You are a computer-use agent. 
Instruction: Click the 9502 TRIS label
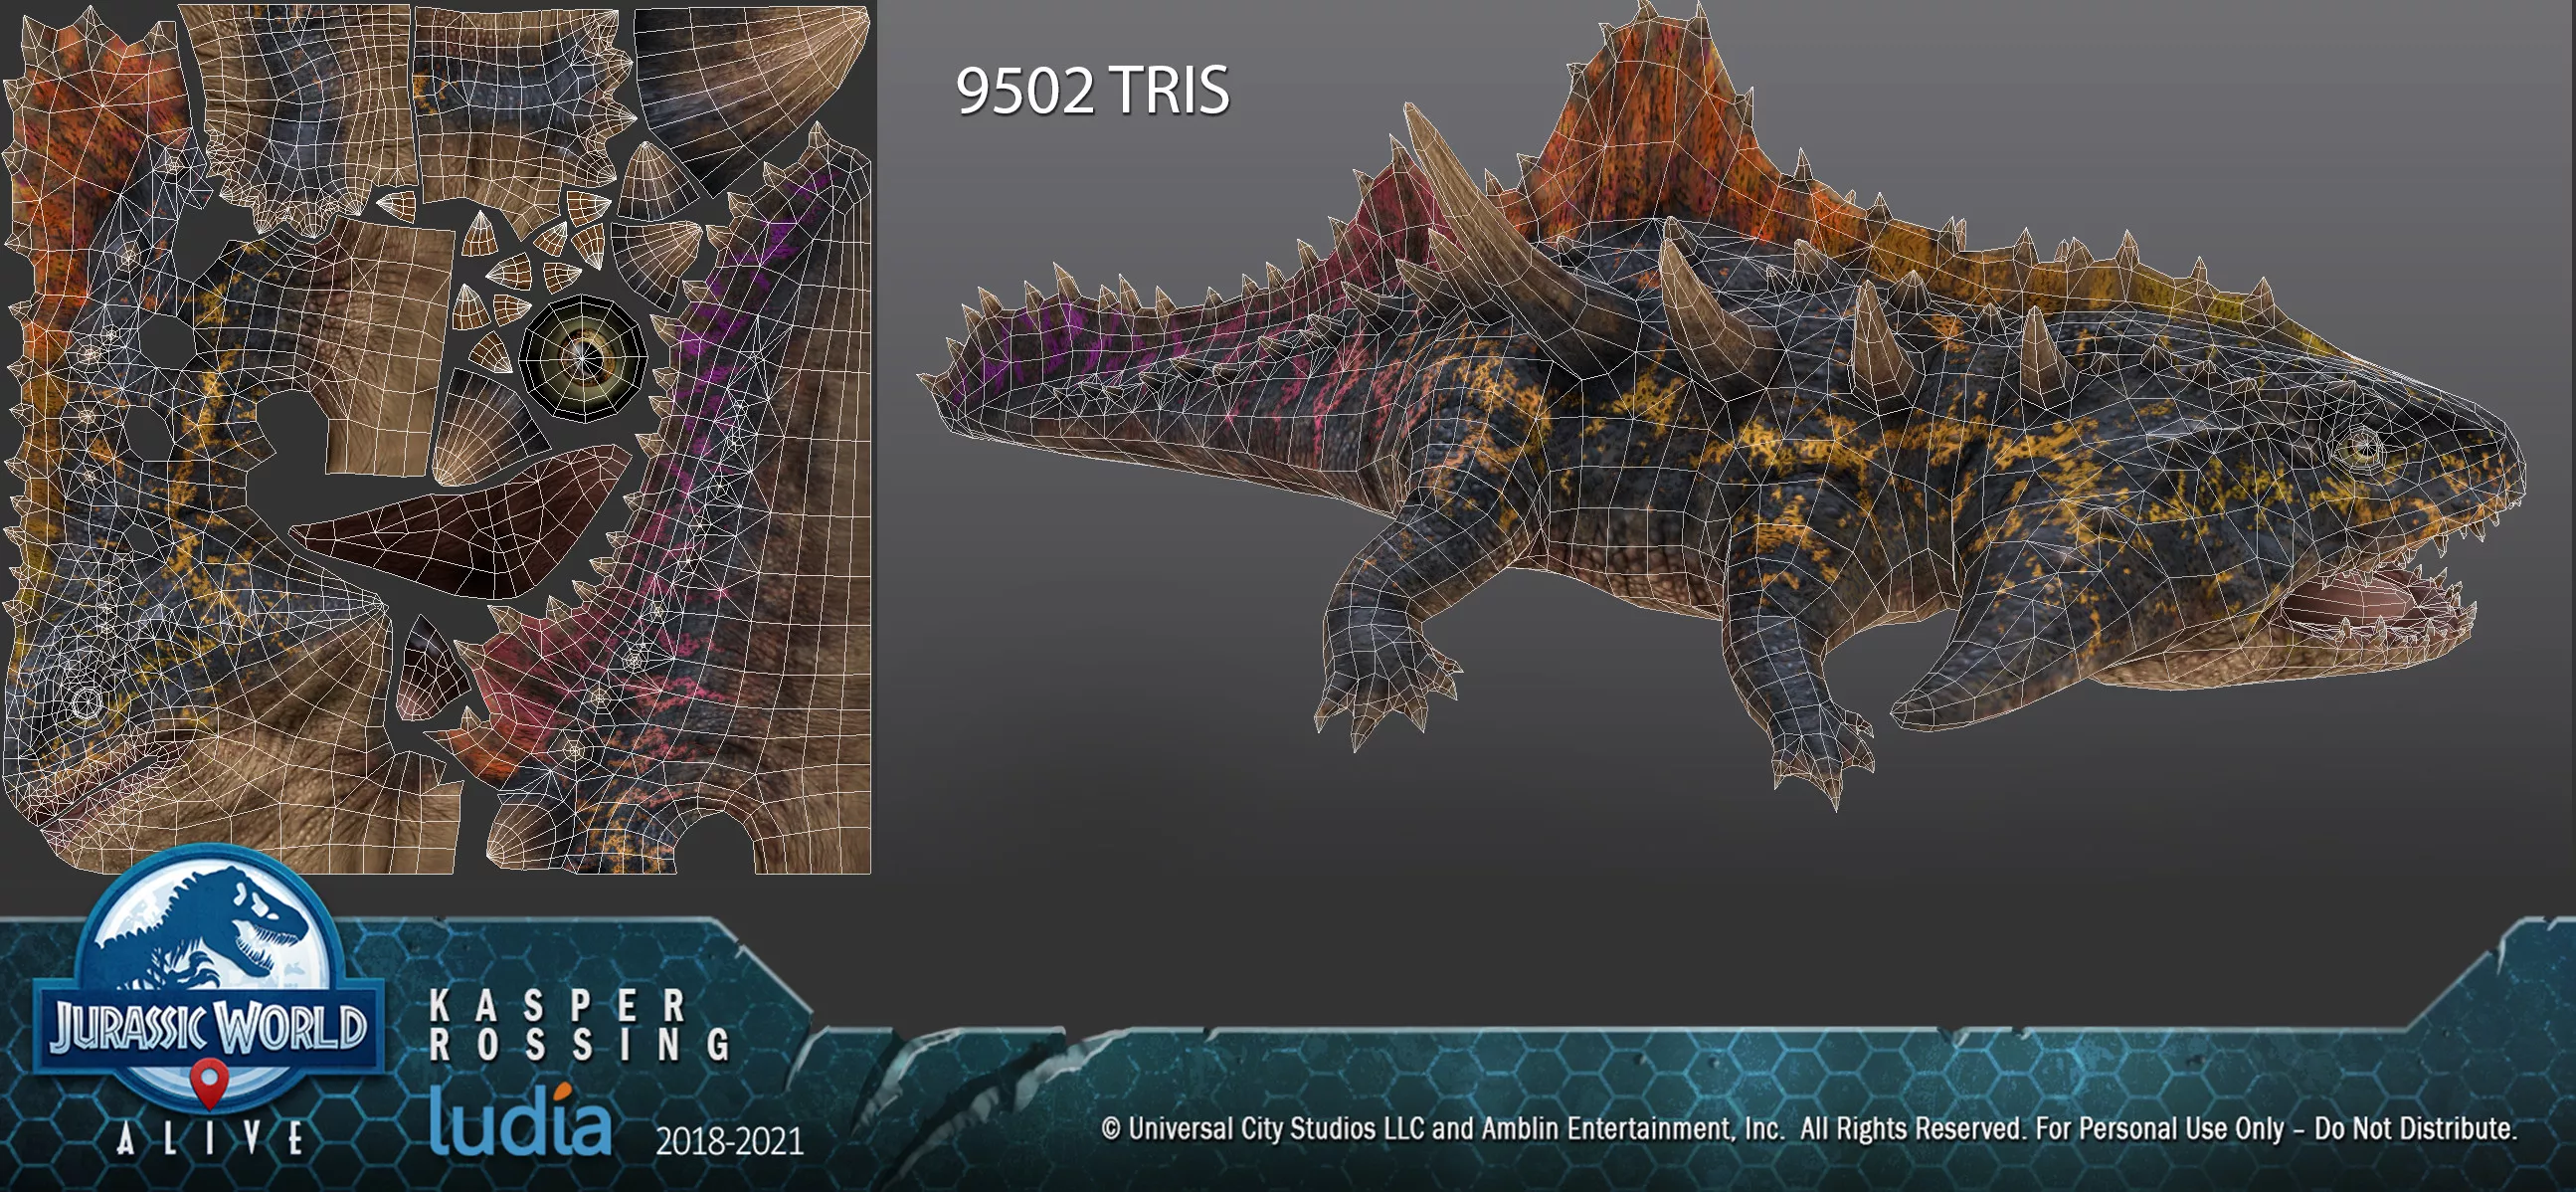[x=1092, y=90]
